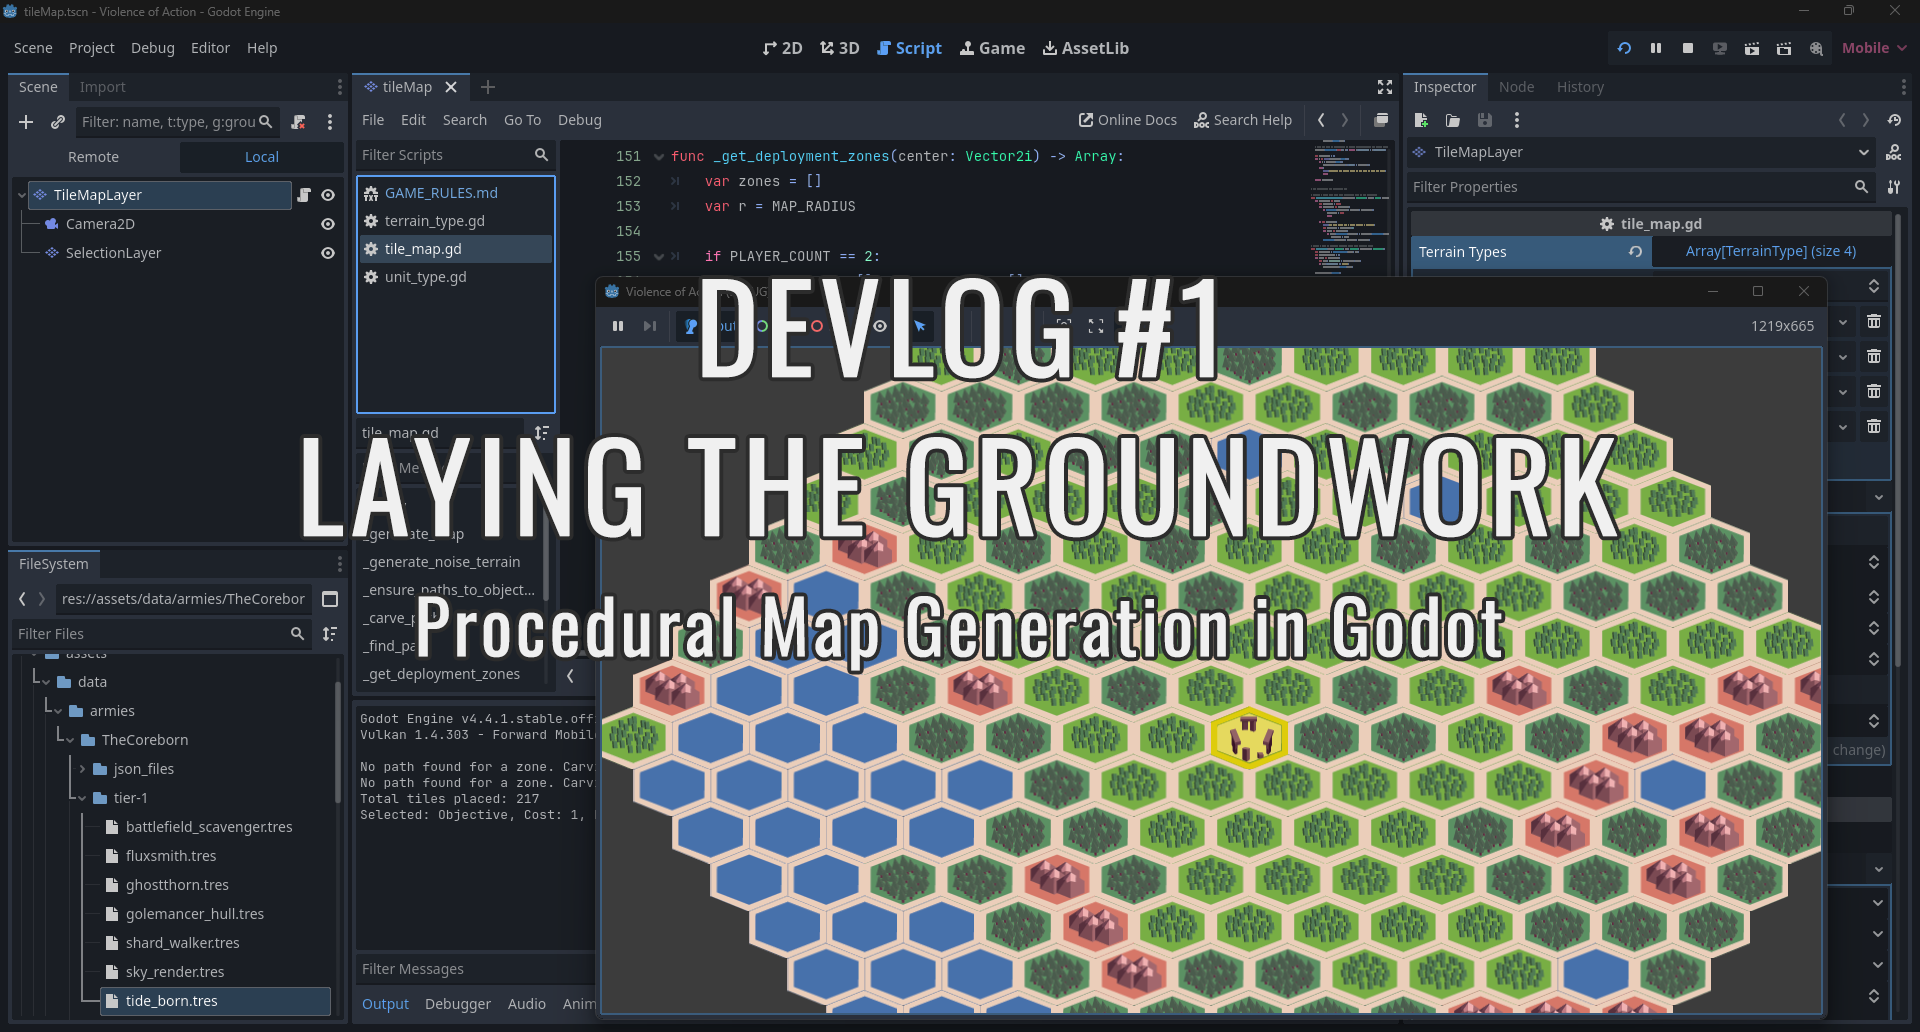Open Search Help in the script editor

[x=1243, y=119]
